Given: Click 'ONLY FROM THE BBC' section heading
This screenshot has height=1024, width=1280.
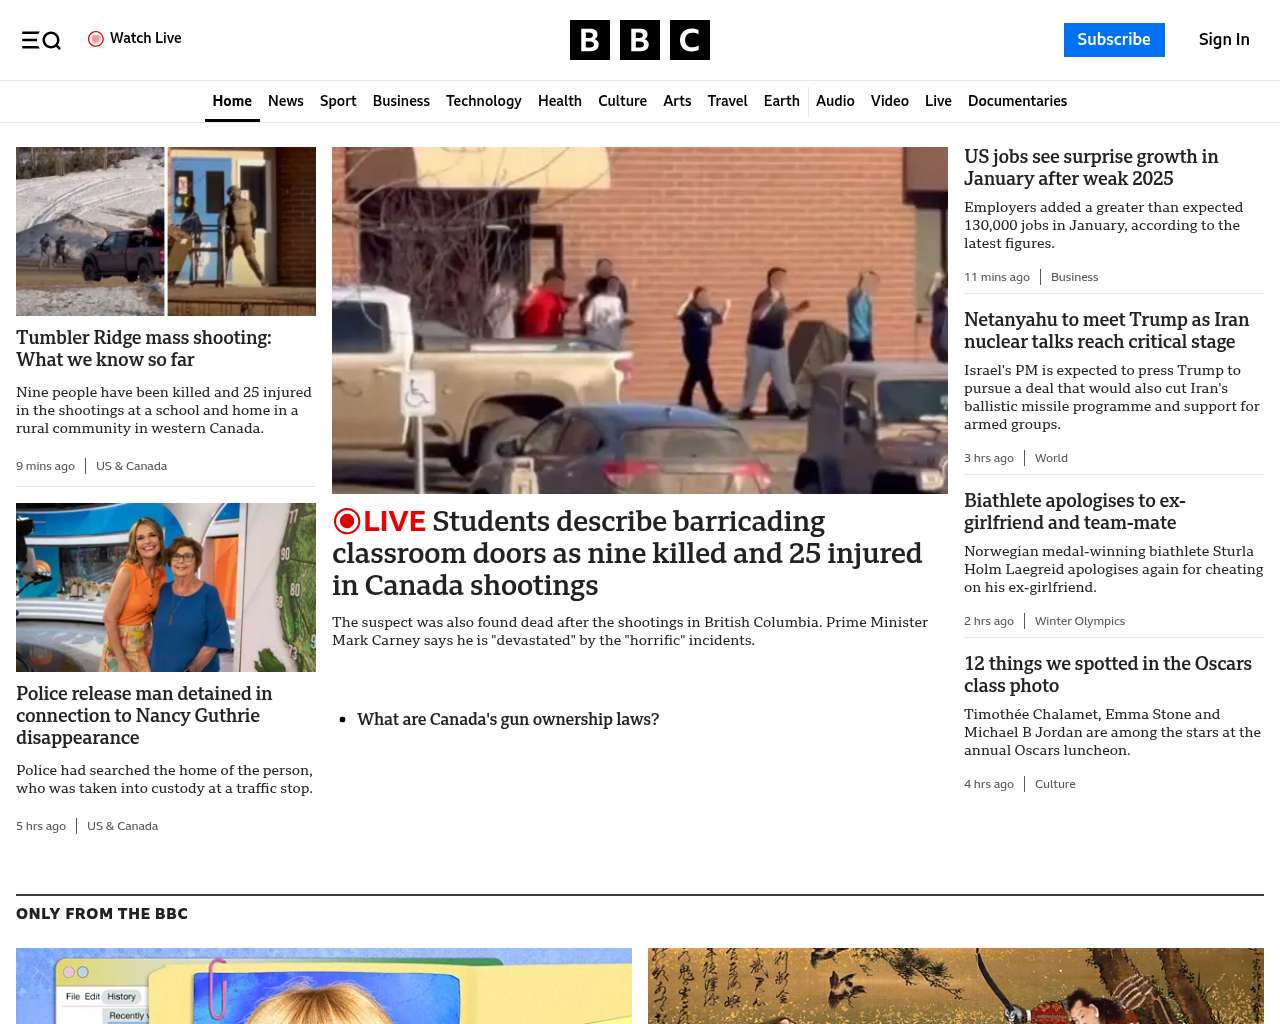Looking at the screenshot, I should coord(102,914).
